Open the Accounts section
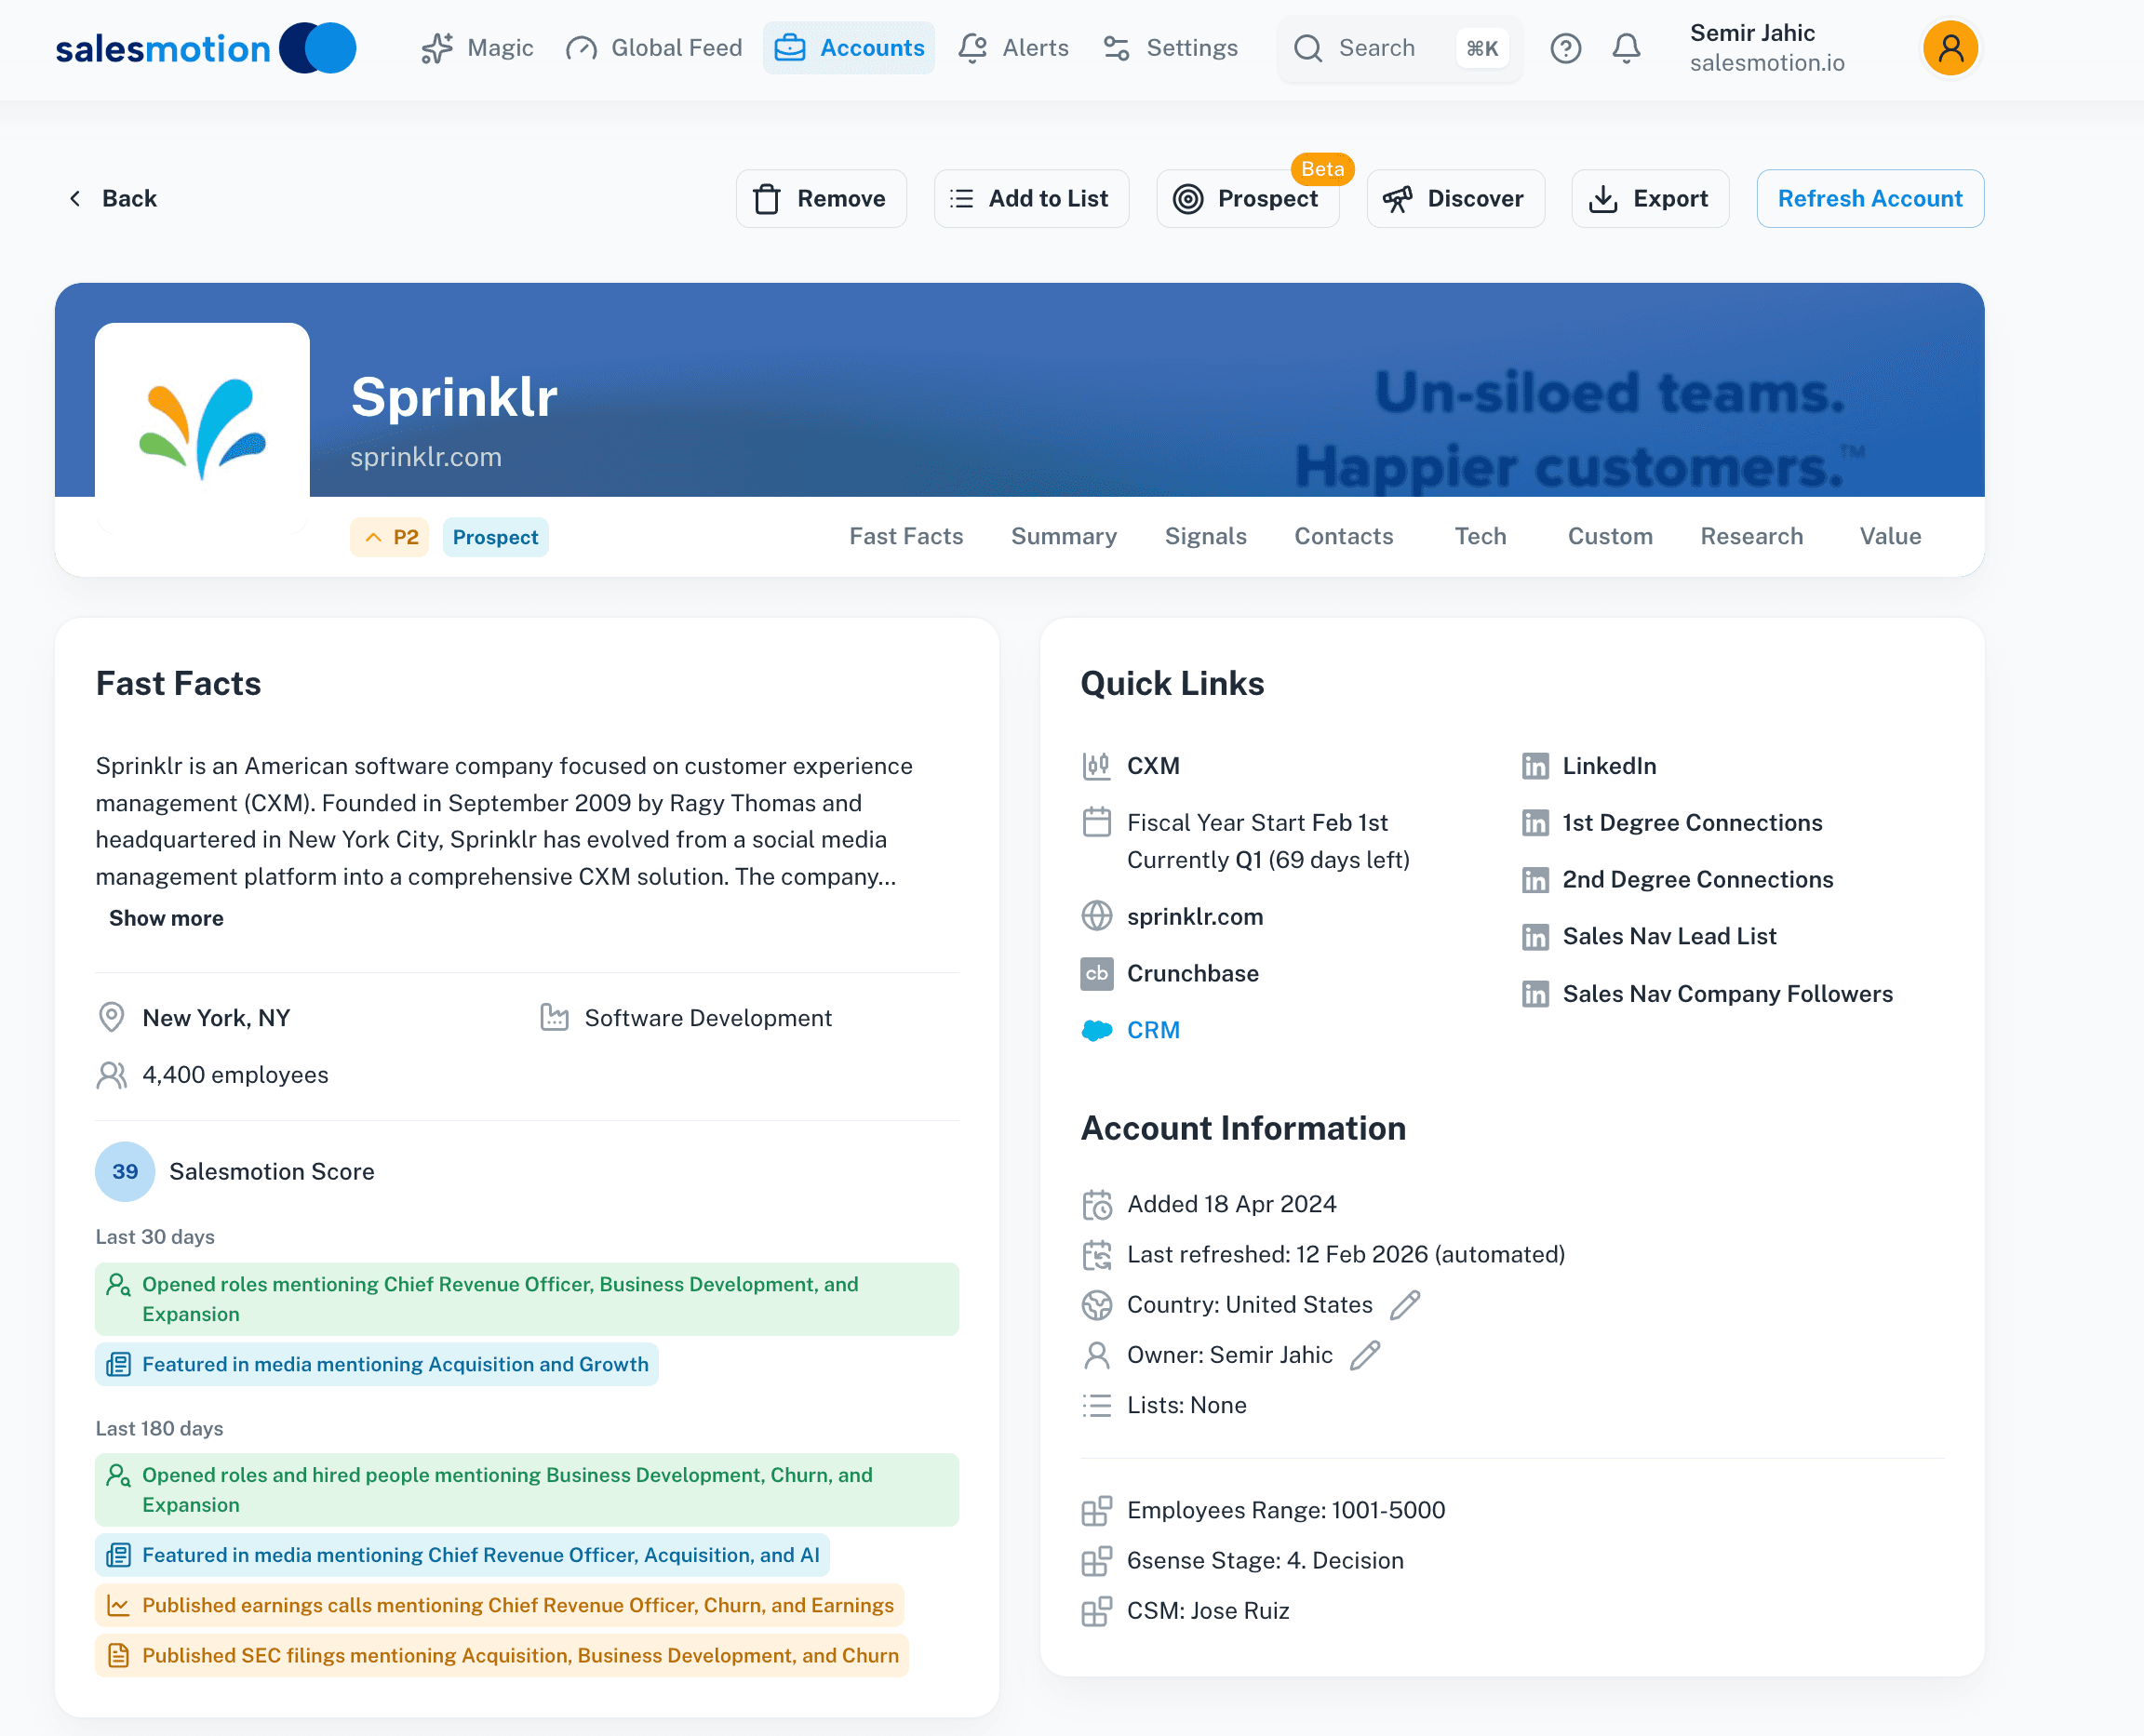The height and width of the screenshot is (1736, 2144). click(849, 48)
